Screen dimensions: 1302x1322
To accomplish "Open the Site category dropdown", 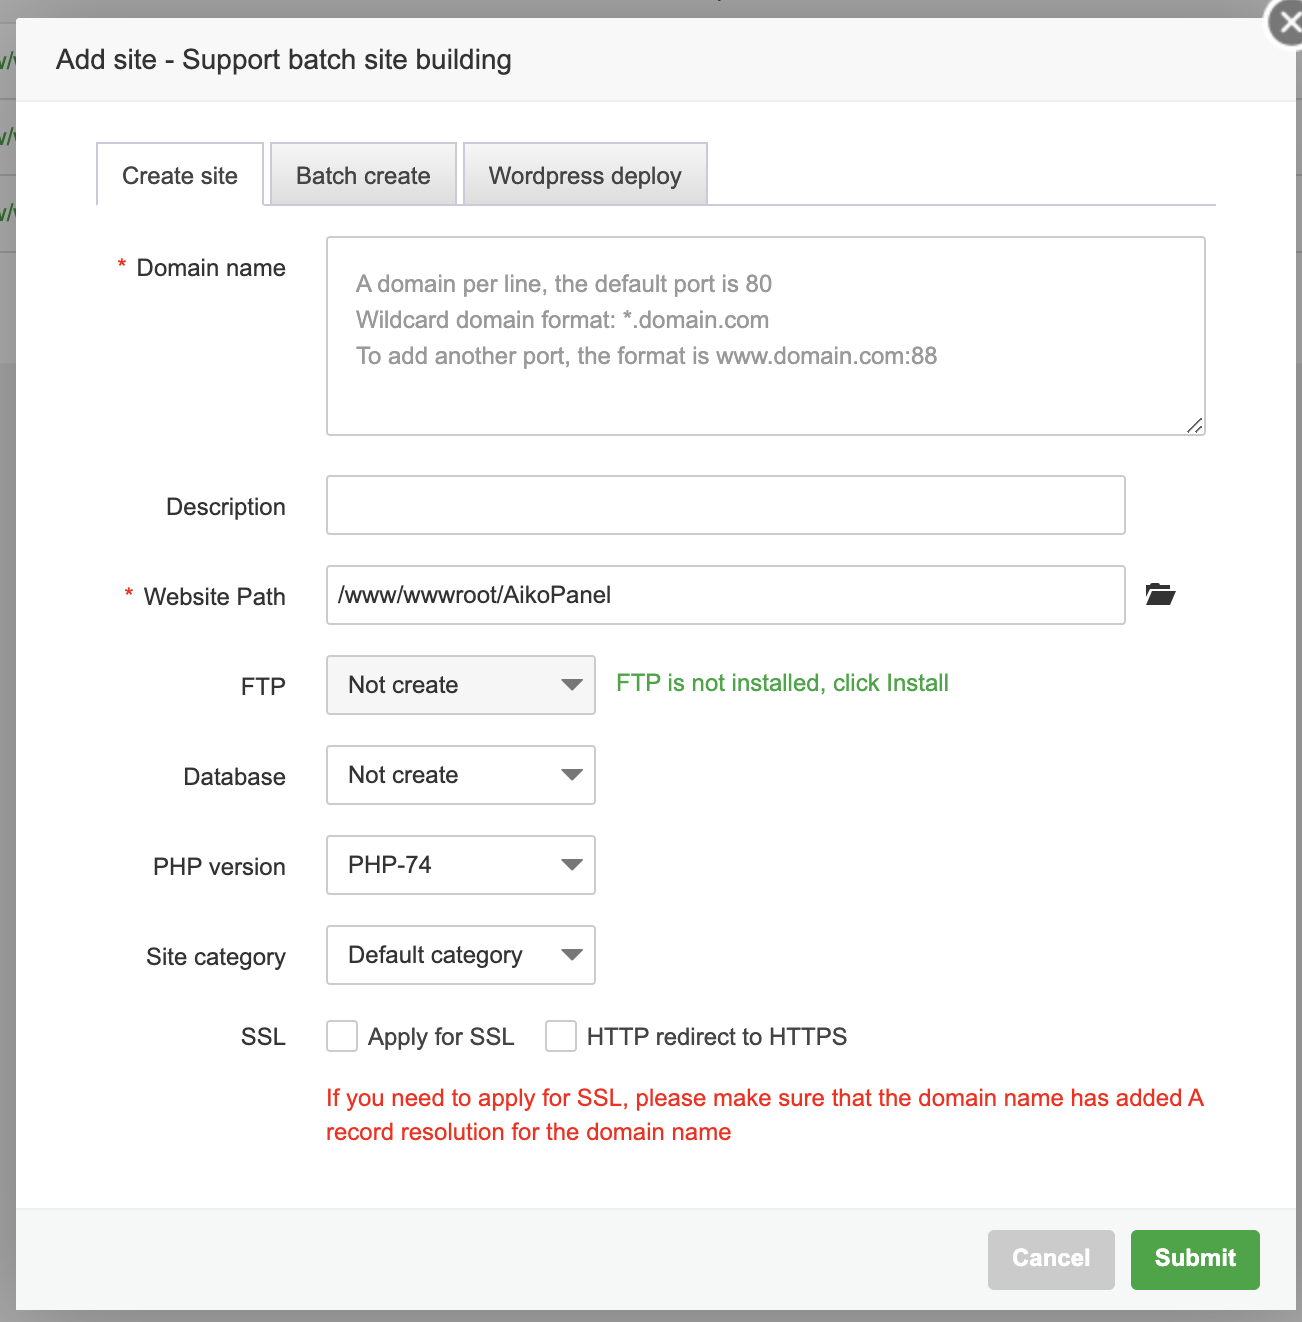I will click(x=460, y=955).
